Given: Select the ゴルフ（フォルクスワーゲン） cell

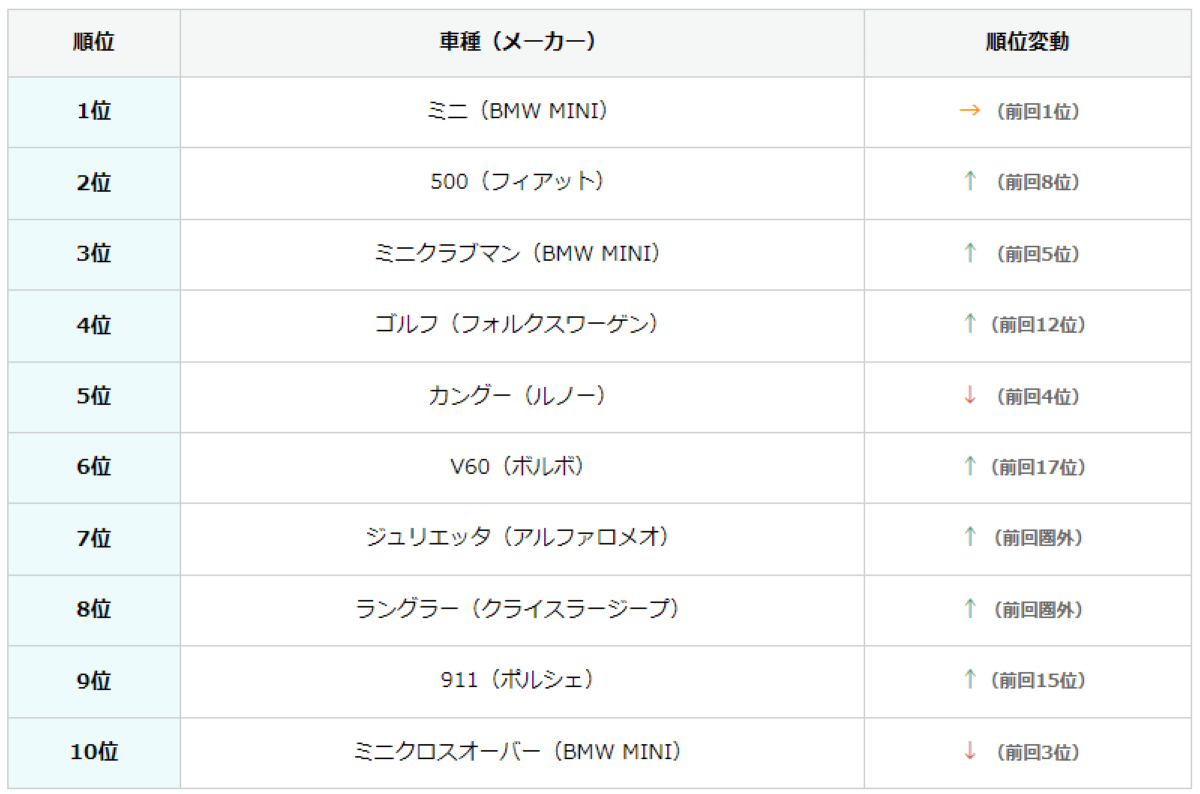Looking at the screenshot, I should coord(522,325).
